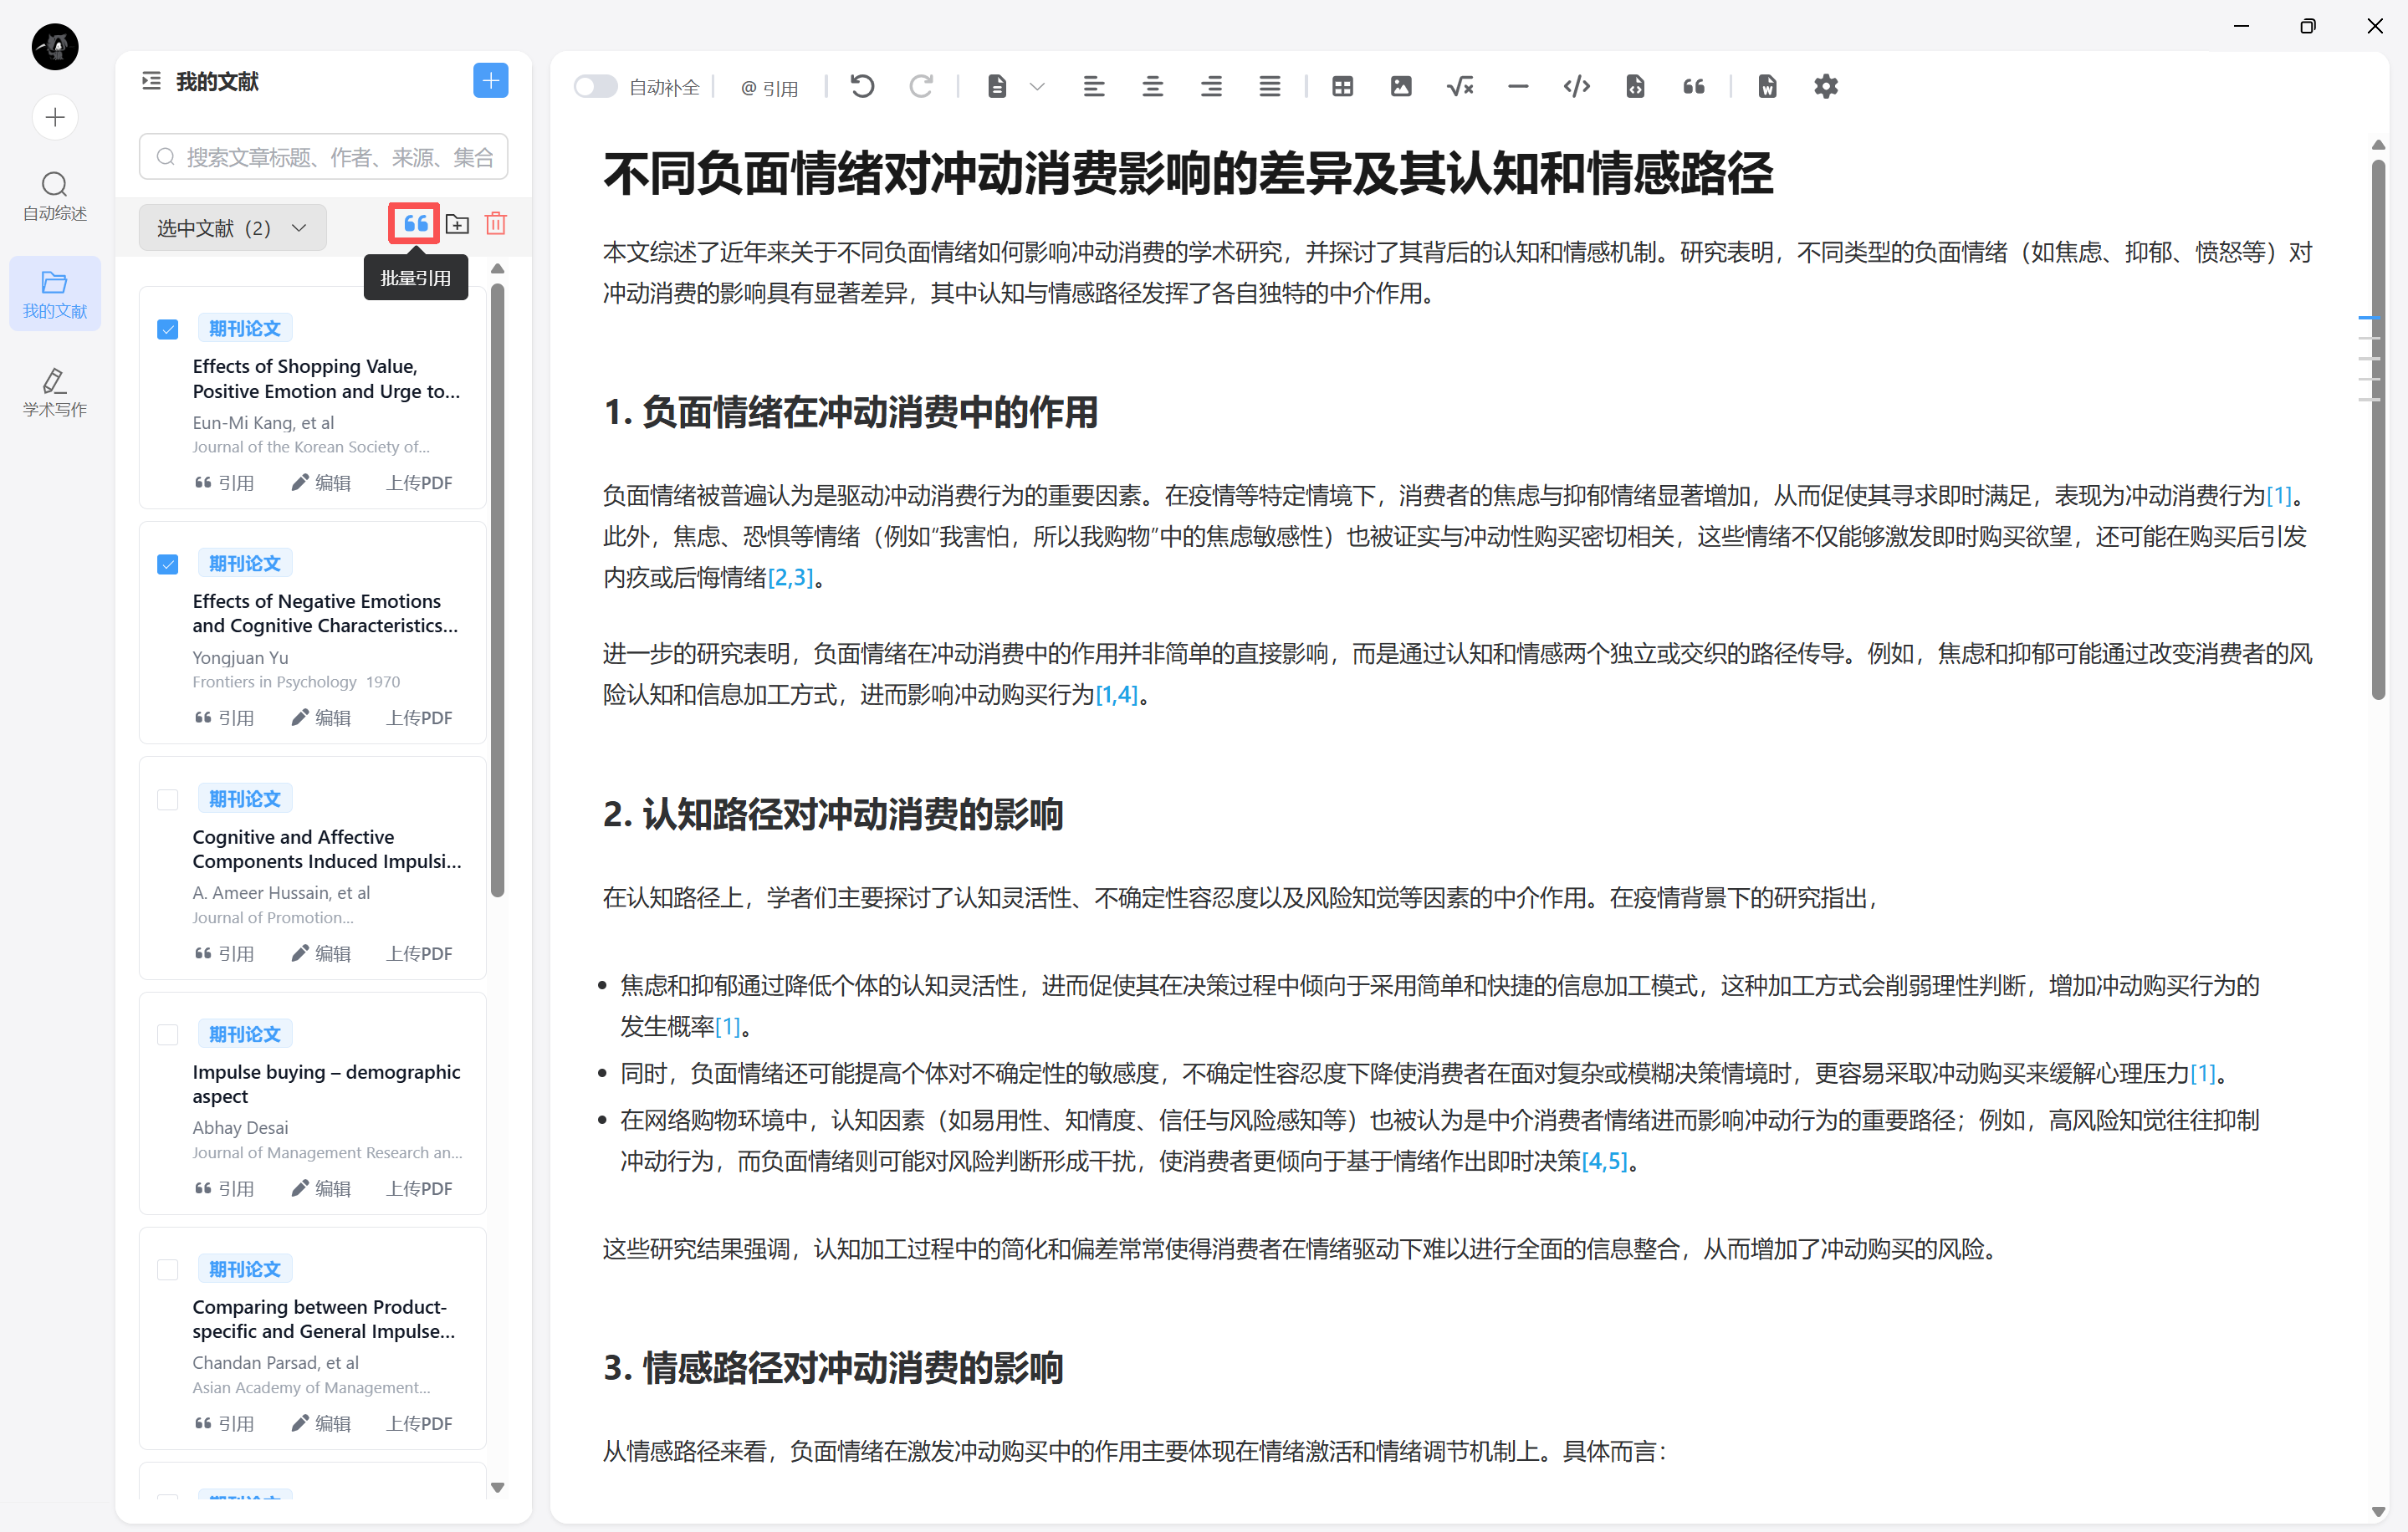
Task: Collapse the 我的文献 panel header icon
Action: [151, 81]
